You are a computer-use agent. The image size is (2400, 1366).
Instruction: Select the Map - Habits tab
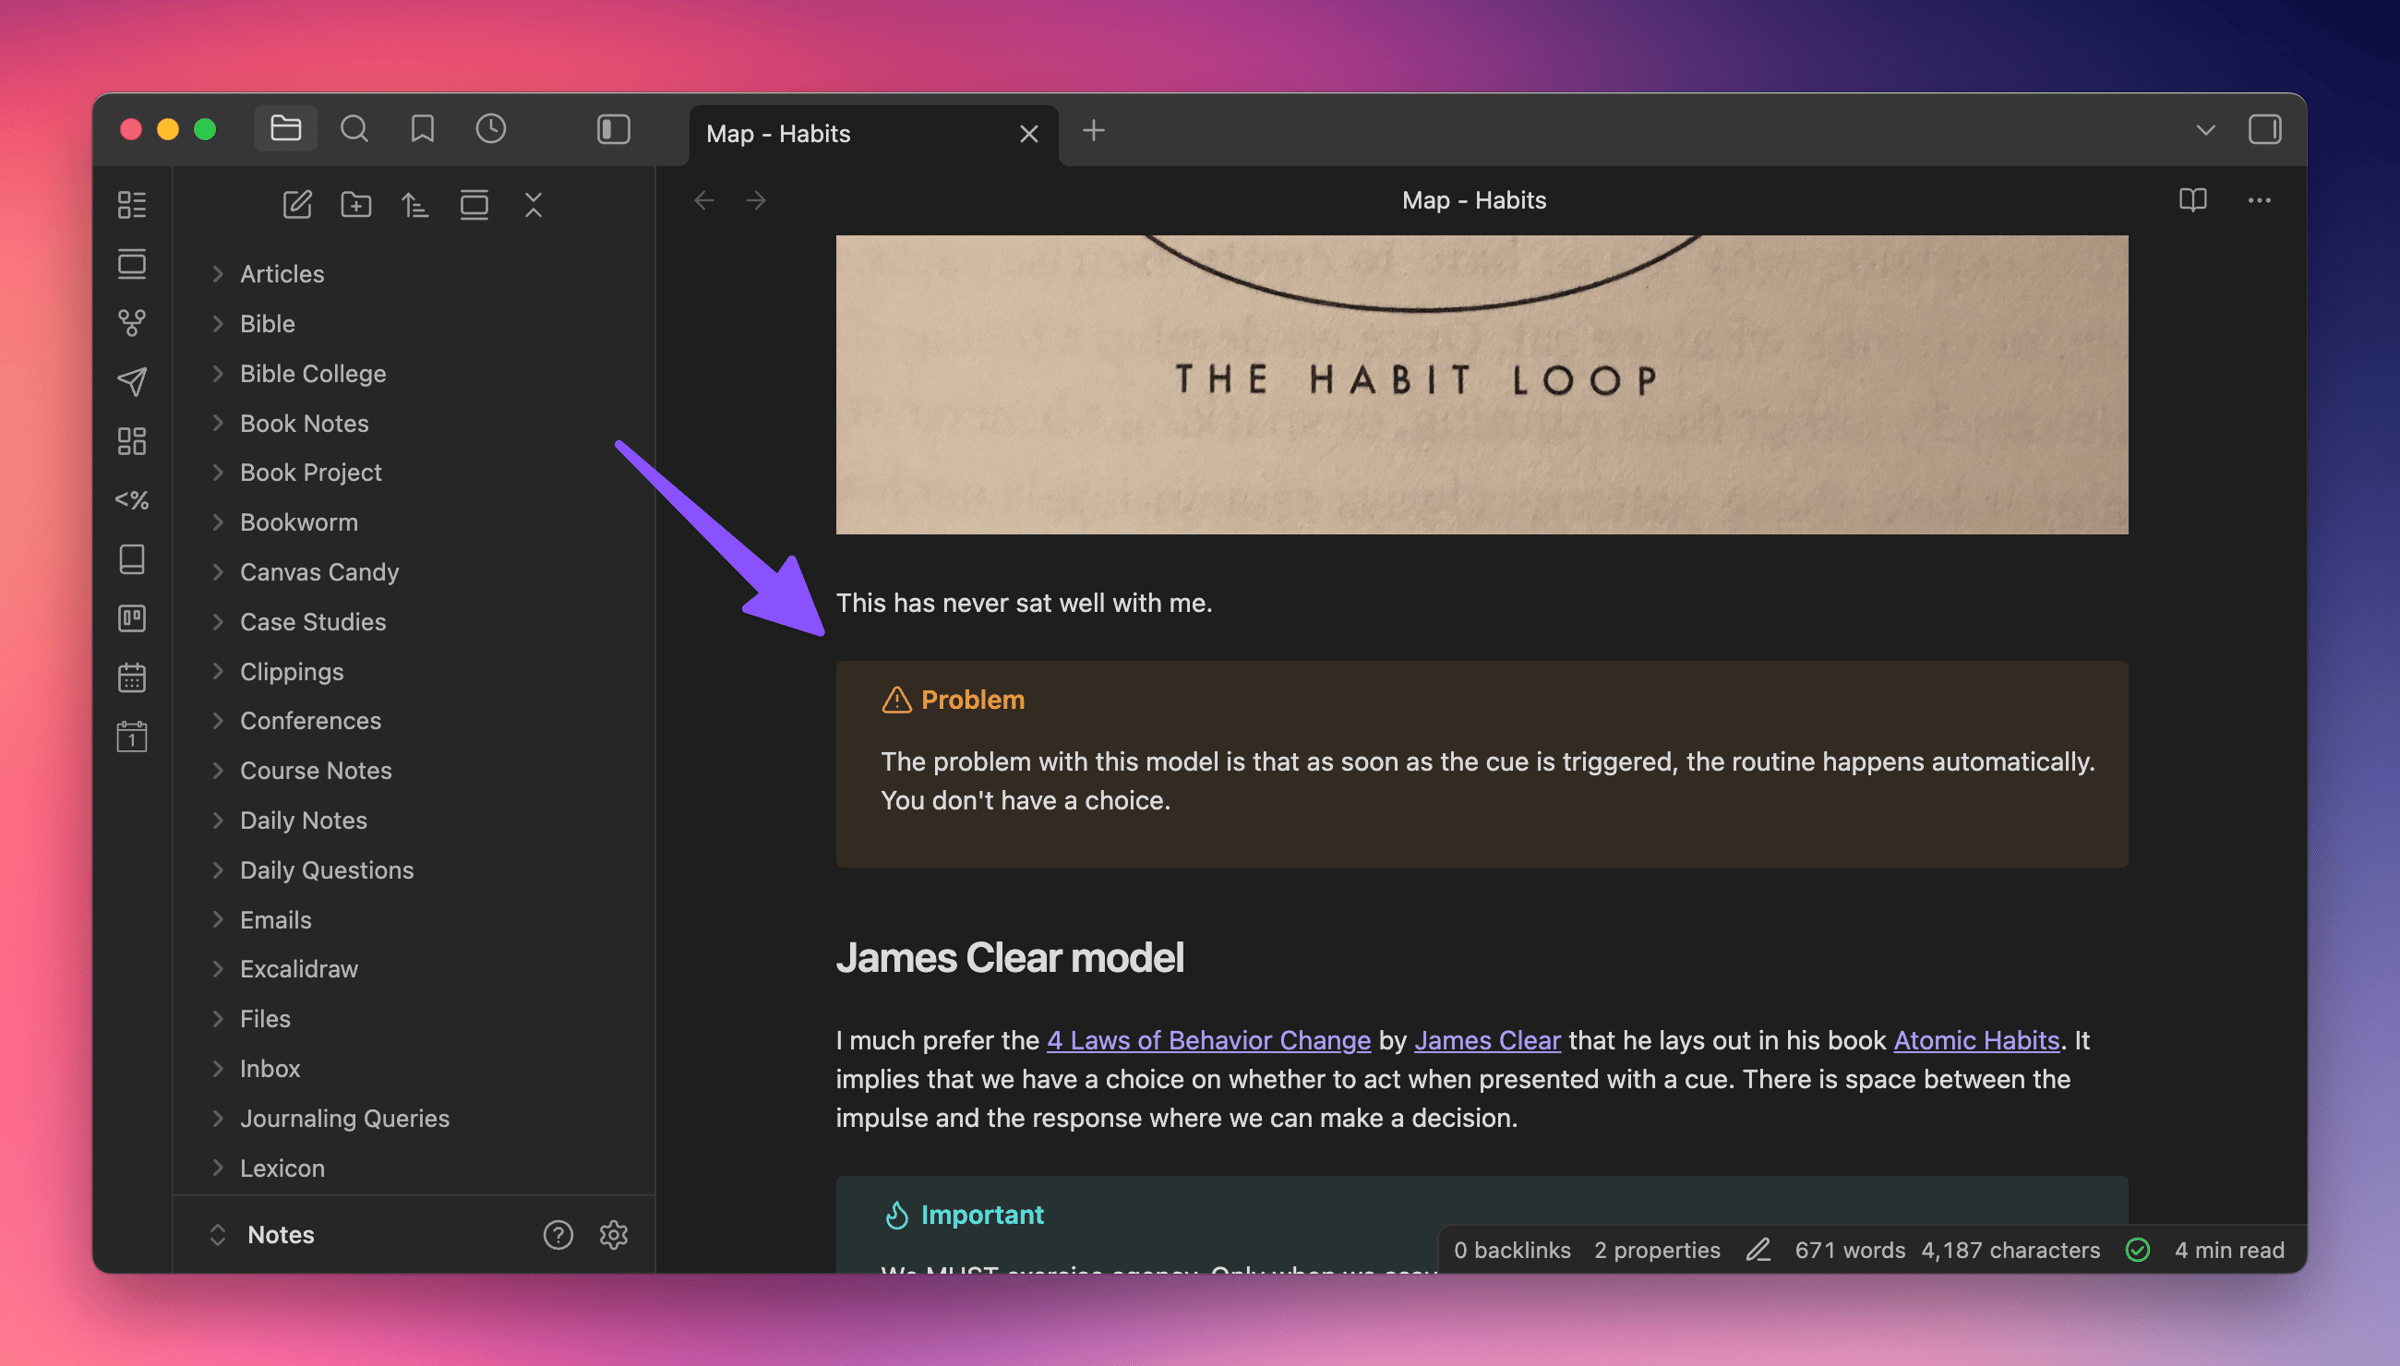coord(778,133)
